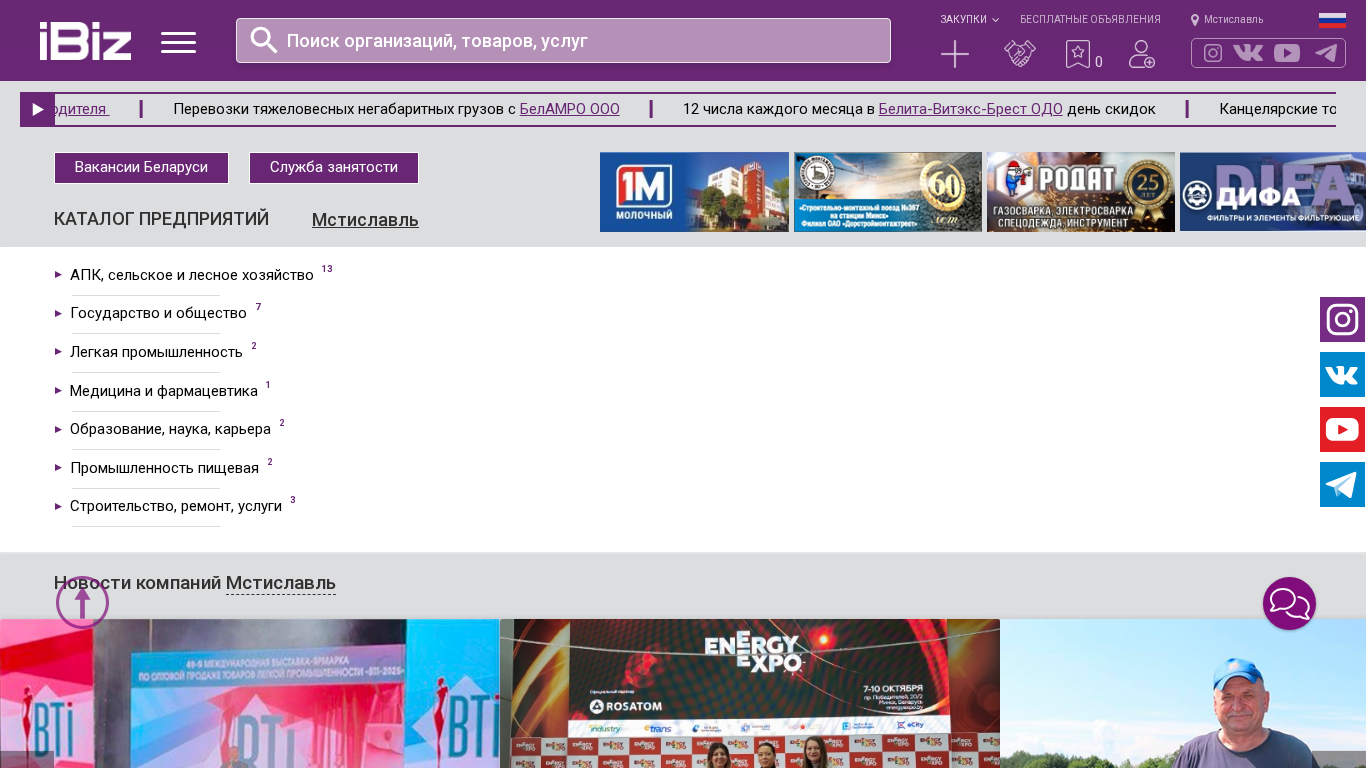The image size is (1366, 768).
Task: Expand Строительство, ремонт, услуги category
Action: [x=176, y=506]
